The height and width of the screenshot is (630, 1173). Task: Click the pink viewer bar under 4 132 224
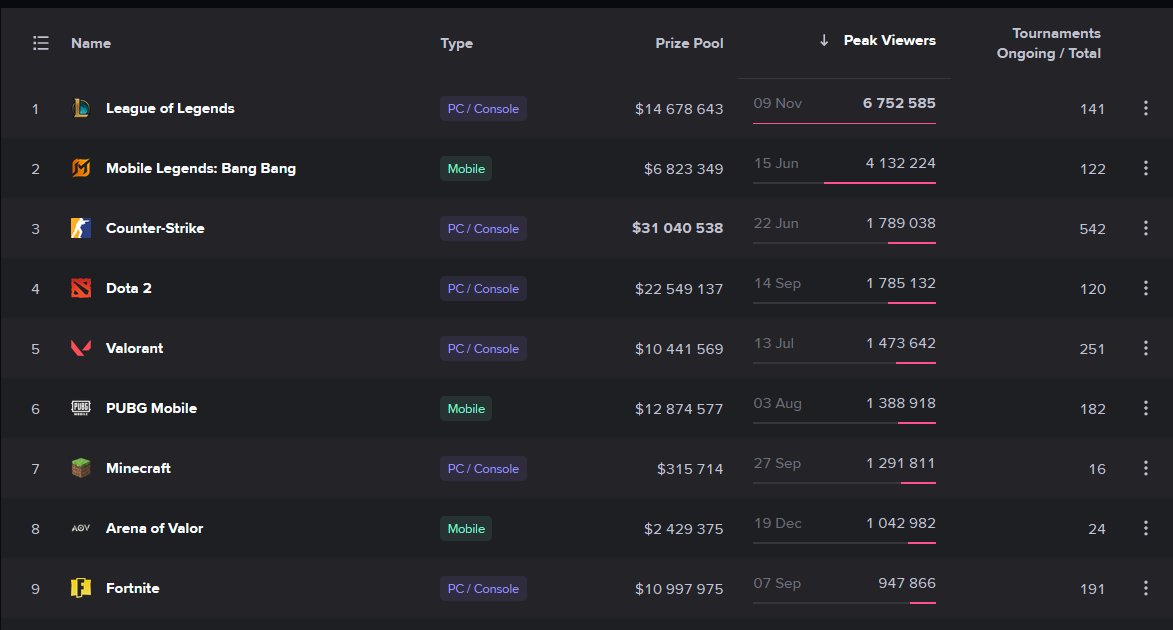pyautogui.click(x=880, y=183)
